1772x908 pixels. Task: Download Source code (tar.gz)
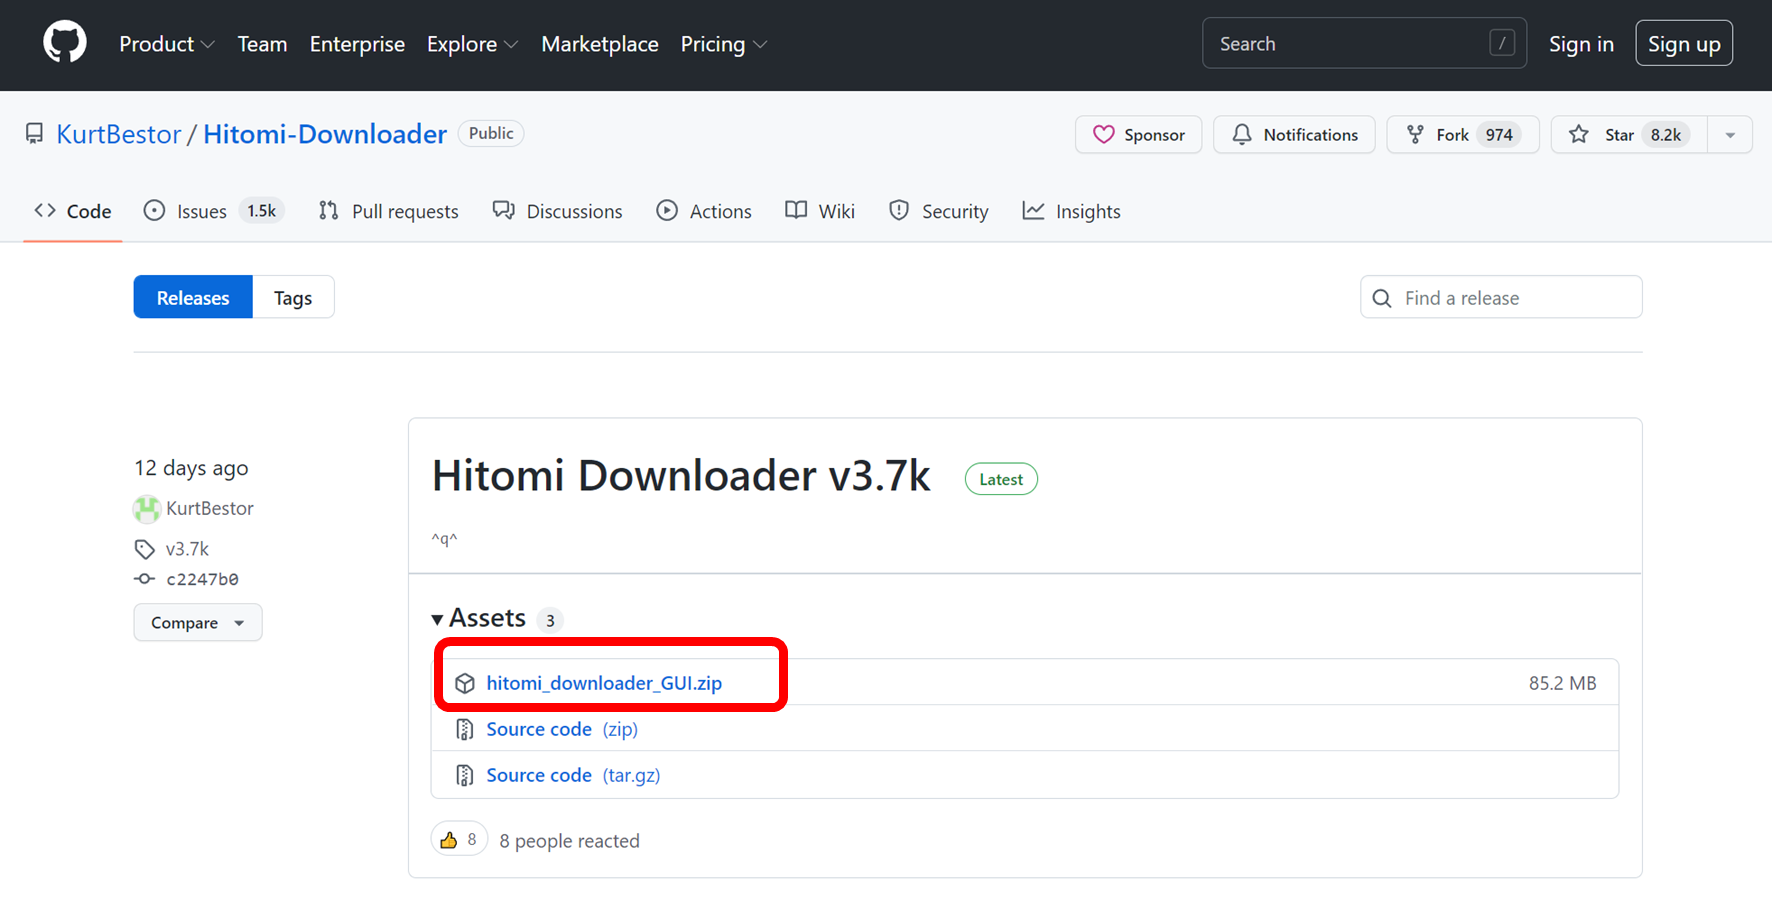click(573, 775)
